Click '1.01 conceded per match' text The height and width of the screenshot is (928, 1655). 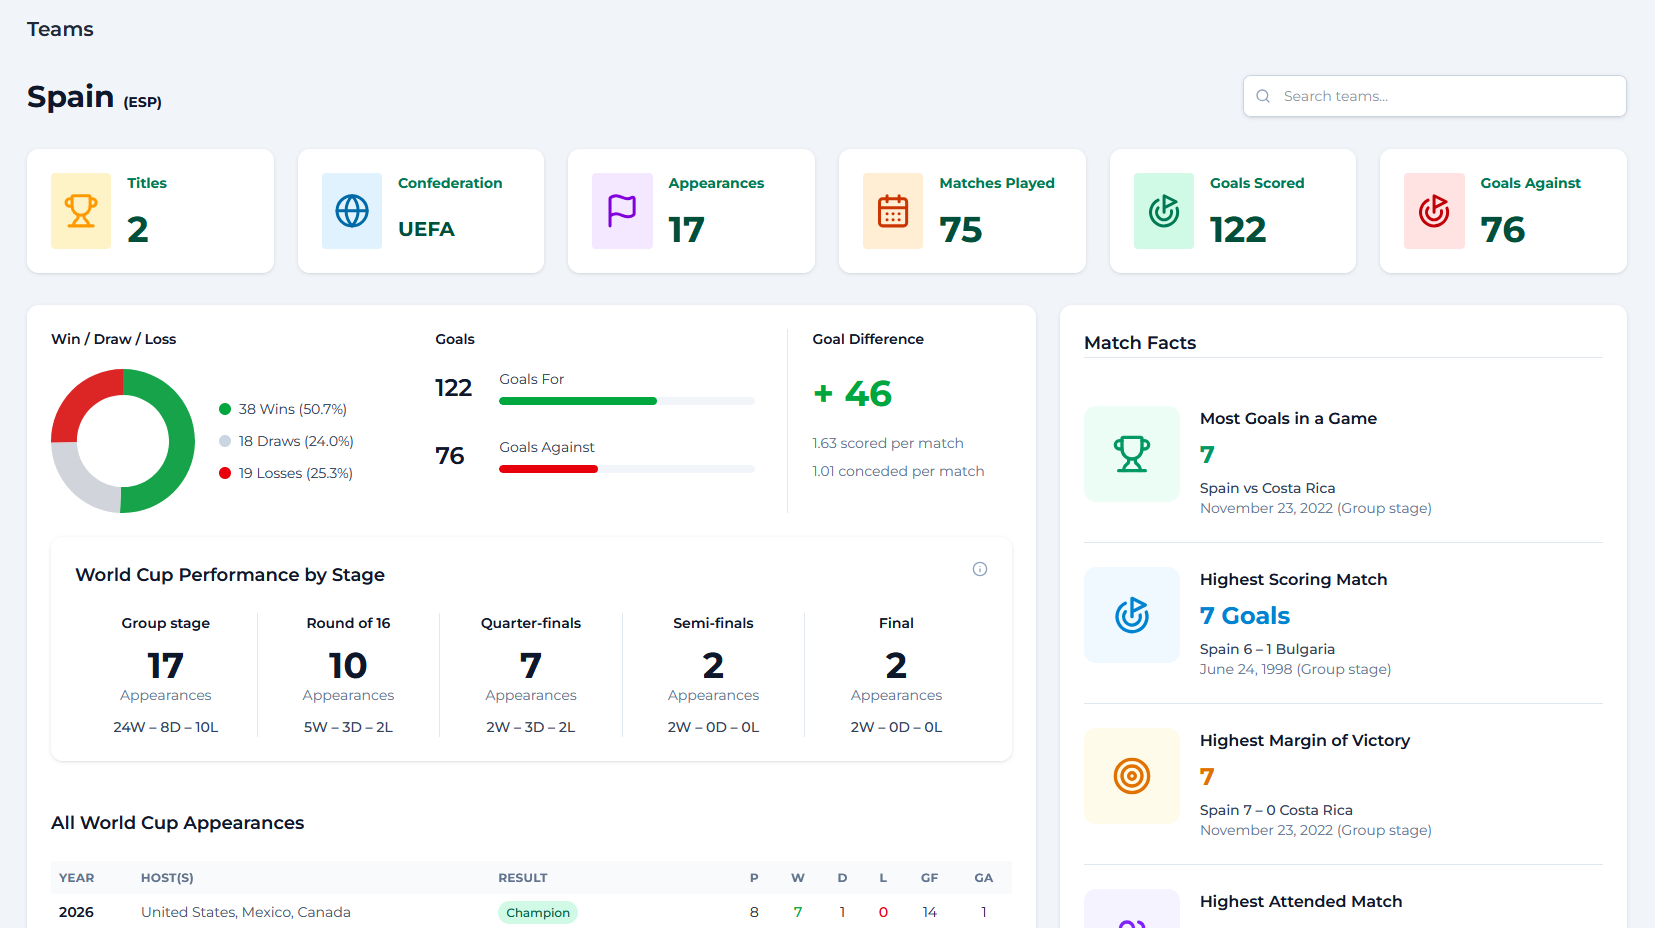[x=898, y=471]
